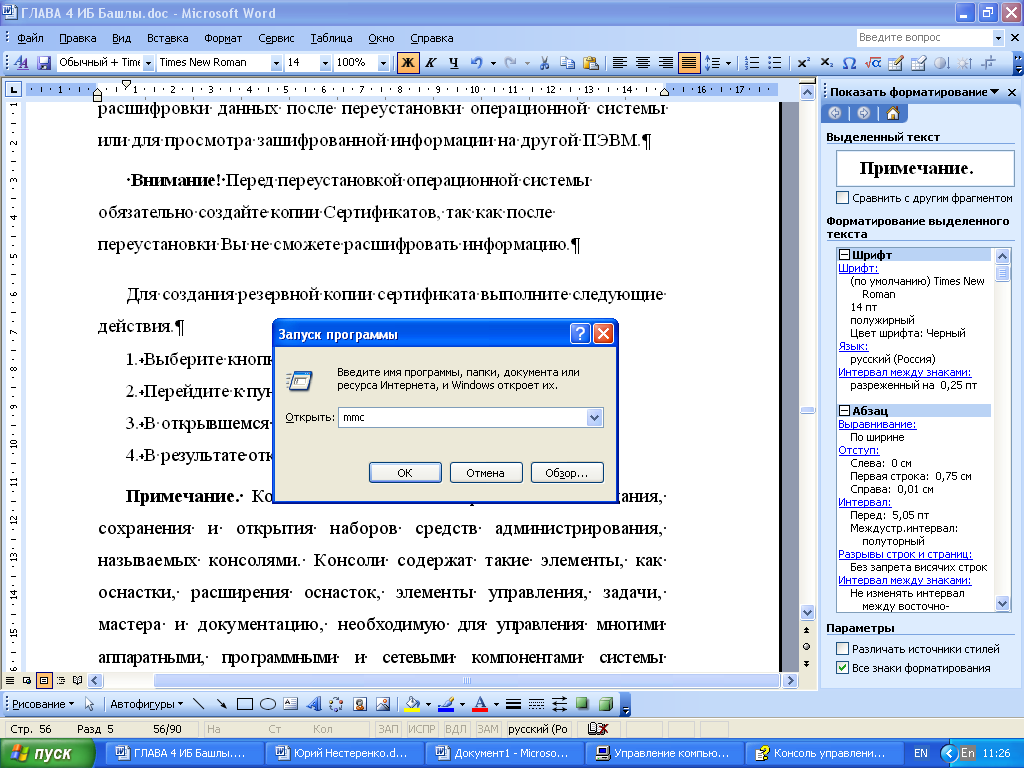Open the Файл menu
Viewport: 1024px width, 768px height.
coord(30,38)
